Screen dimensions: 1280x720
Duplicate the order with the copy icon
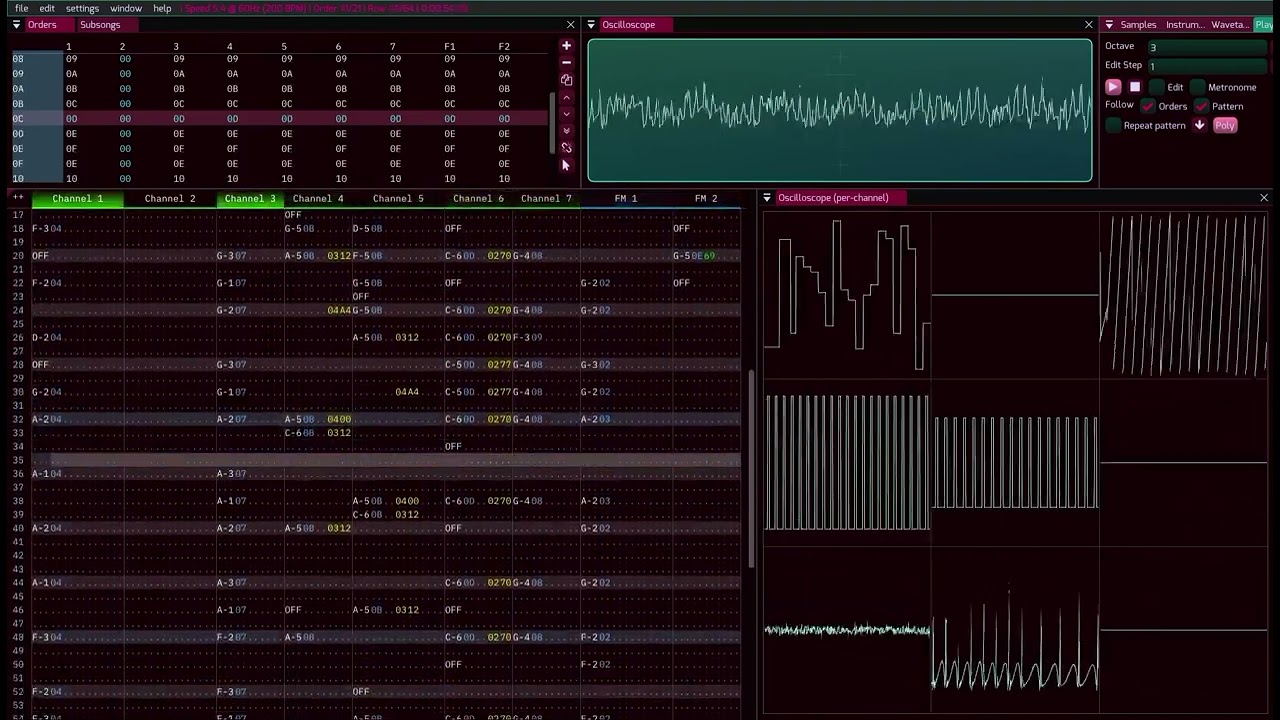click(x=566, y=80)
